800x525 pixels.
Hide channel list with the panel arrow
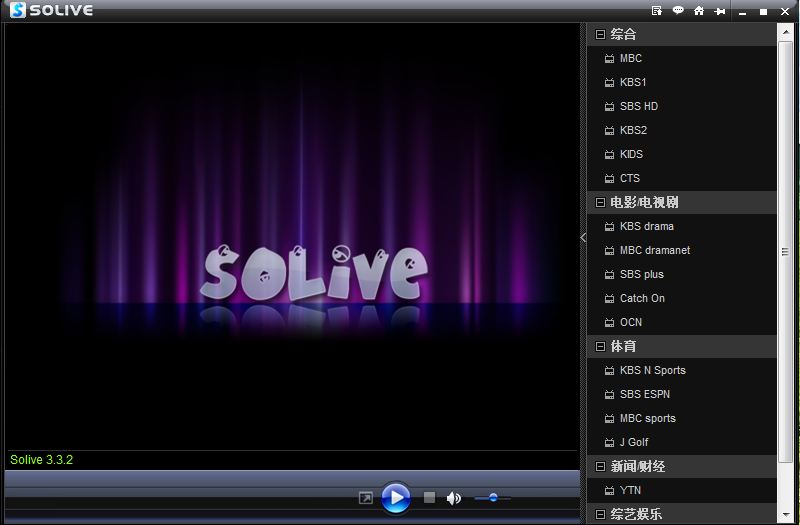point(583,238)
